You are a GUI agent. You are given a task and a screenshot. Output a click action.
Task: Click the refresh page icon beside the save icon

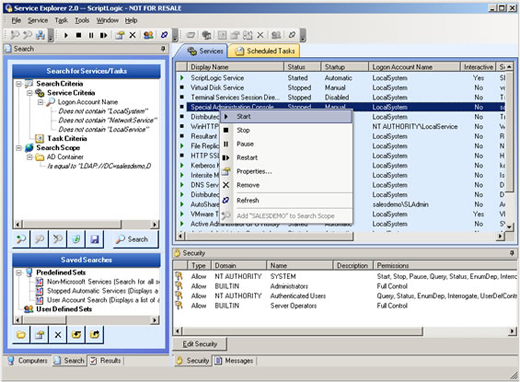pyautogui.click(x=76, y=239)
